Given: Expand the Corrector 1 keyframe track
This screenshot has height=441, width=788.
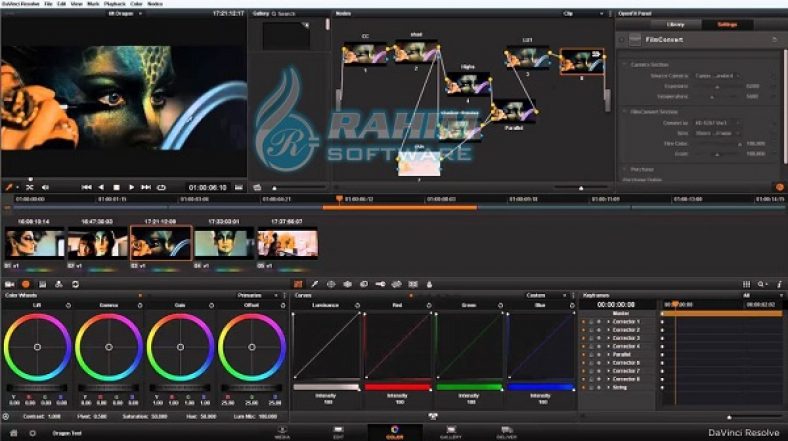Looking at the screenshot, I should (x=608, y=321).
